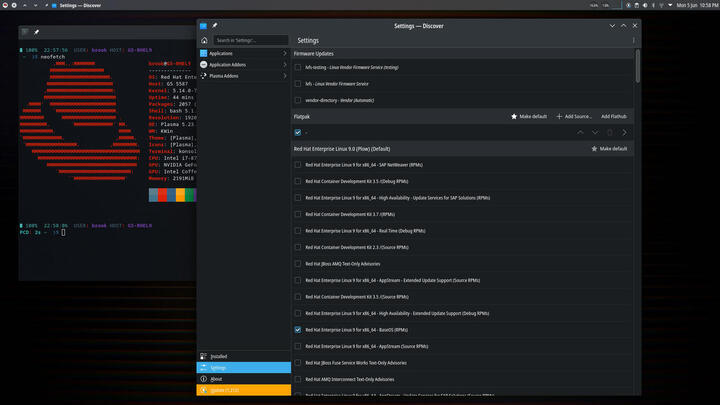Enable Real Time (Debug RPMs) repository checkbox
This screenshot has width=720, height=405.
(298, 231)
